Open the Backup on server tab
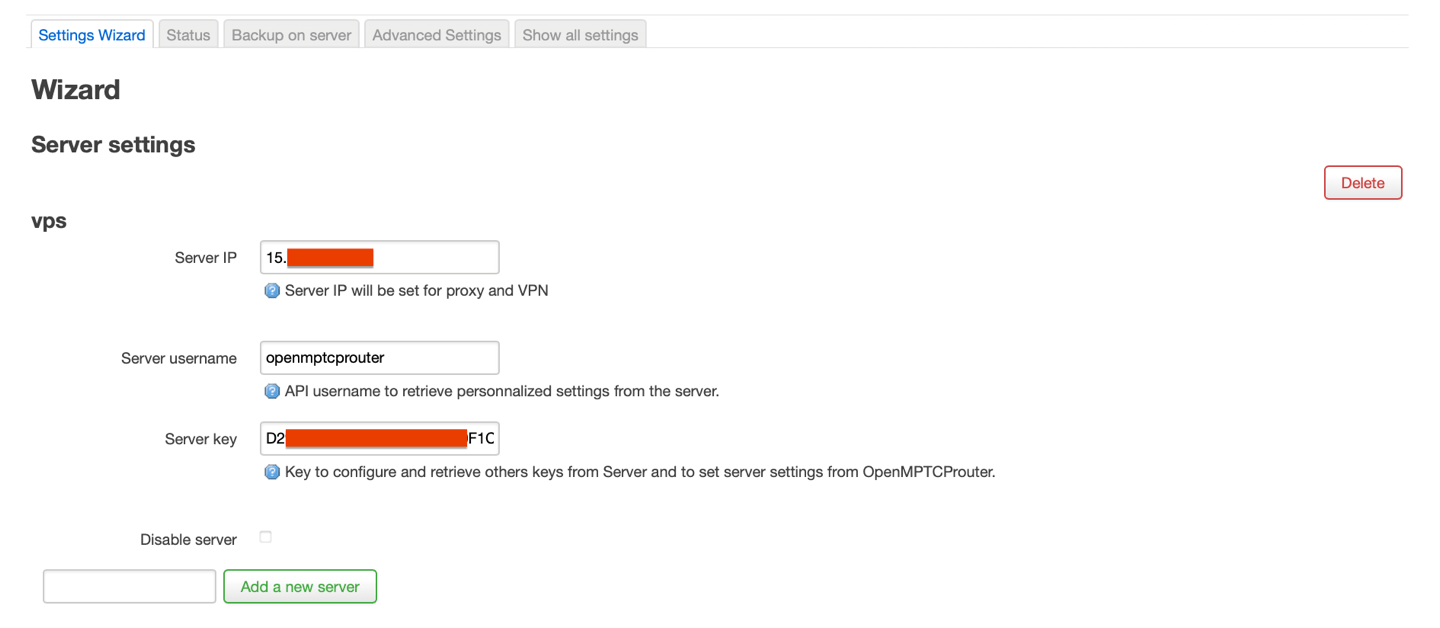This screenshot has height=628, width=1440. click(x=291, y=34)
